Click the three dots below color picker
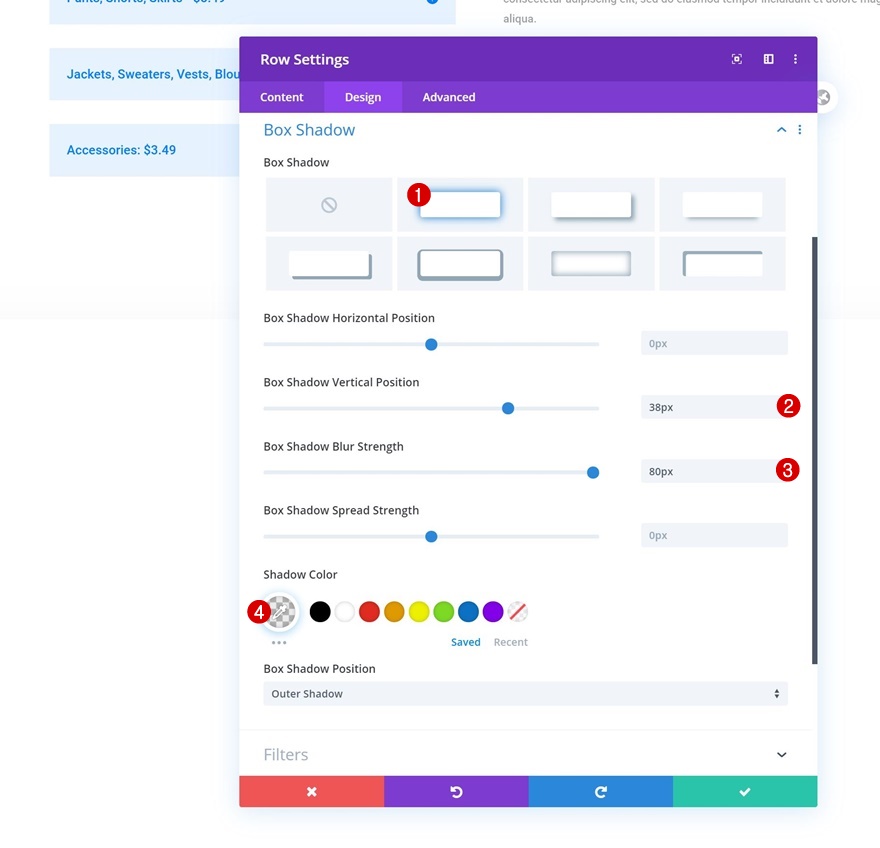880x848 pixels. (279, 643)
